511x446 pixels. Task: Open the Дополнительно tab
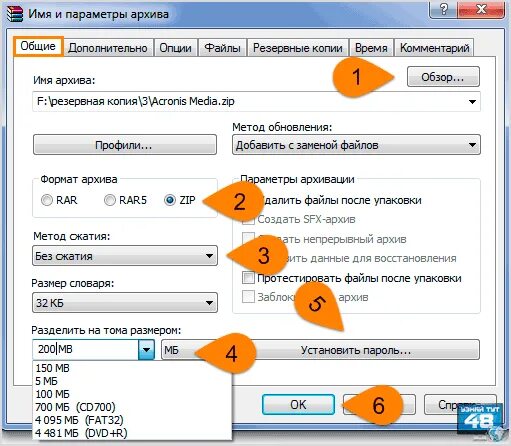coord(108,48)
